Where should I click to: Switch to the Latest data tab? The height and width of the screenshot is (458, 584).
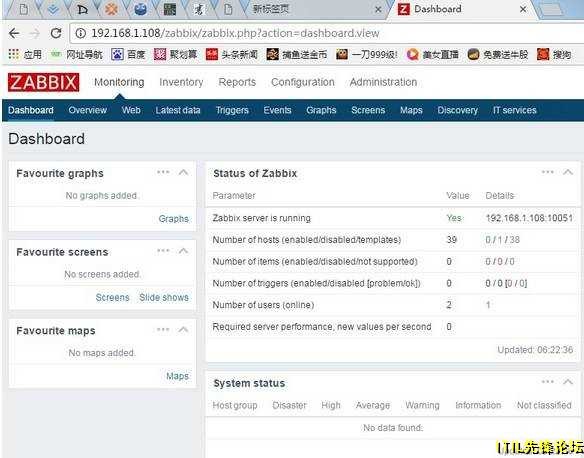click(178, 110)
